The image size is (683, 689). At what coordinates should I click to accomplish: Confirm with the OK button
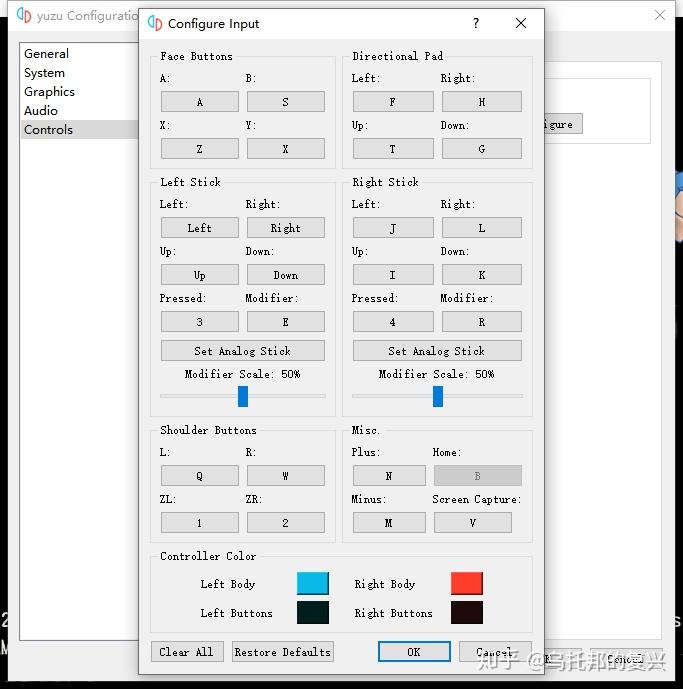tap(414, 651)
